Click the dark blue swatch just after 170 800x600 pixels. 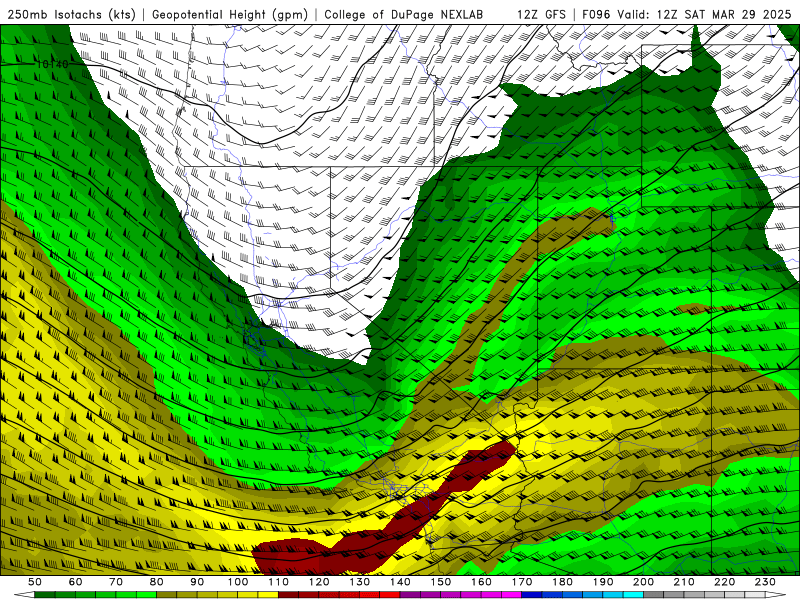(x=531, y=595)
